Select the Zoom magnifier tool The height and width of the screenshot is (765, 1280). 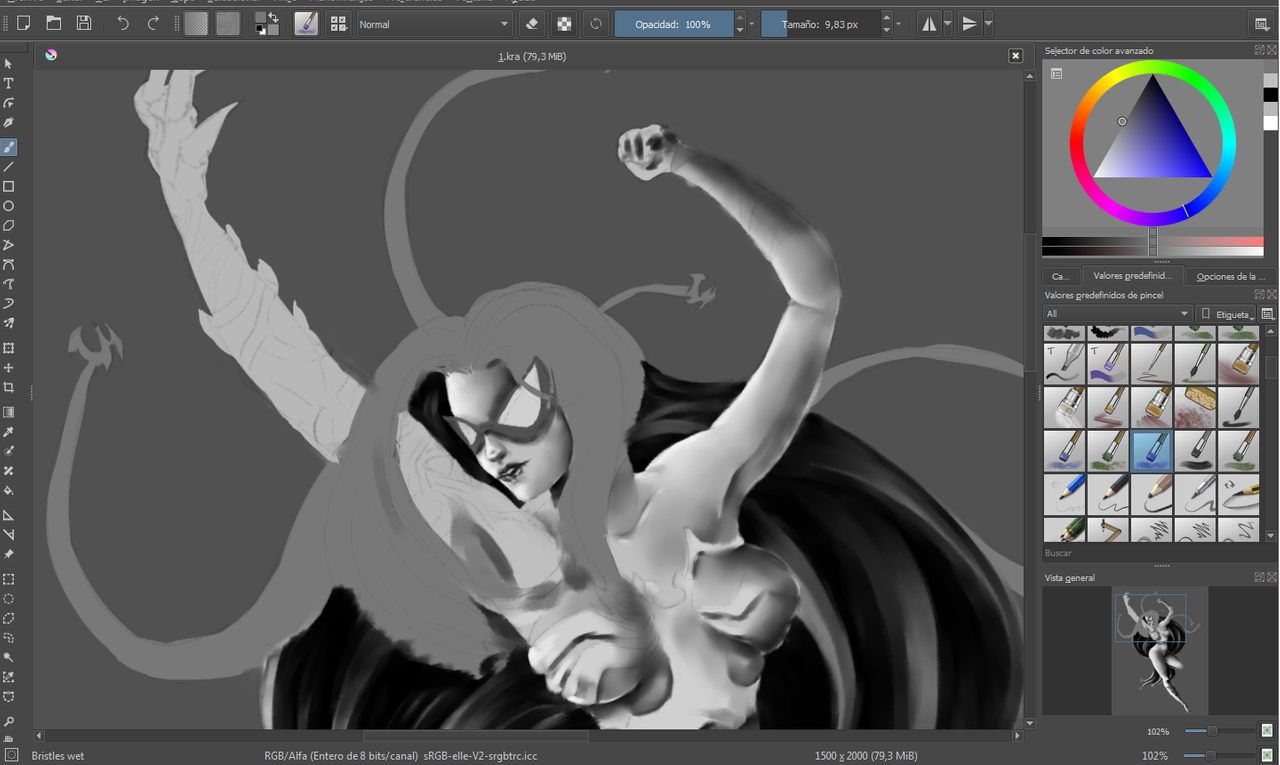point(9,721)
